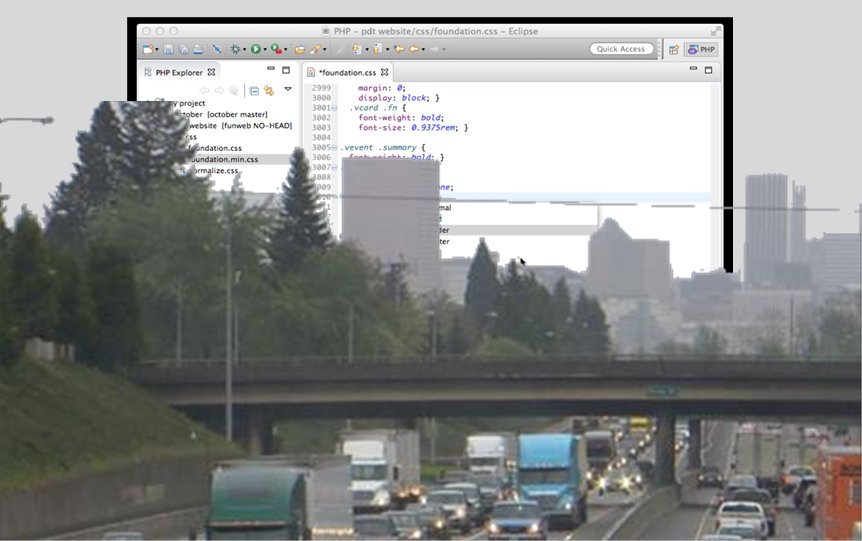862x541 pixels.
Task: Open the Next Annotation dropdown arrow
Action: (367, 49)
